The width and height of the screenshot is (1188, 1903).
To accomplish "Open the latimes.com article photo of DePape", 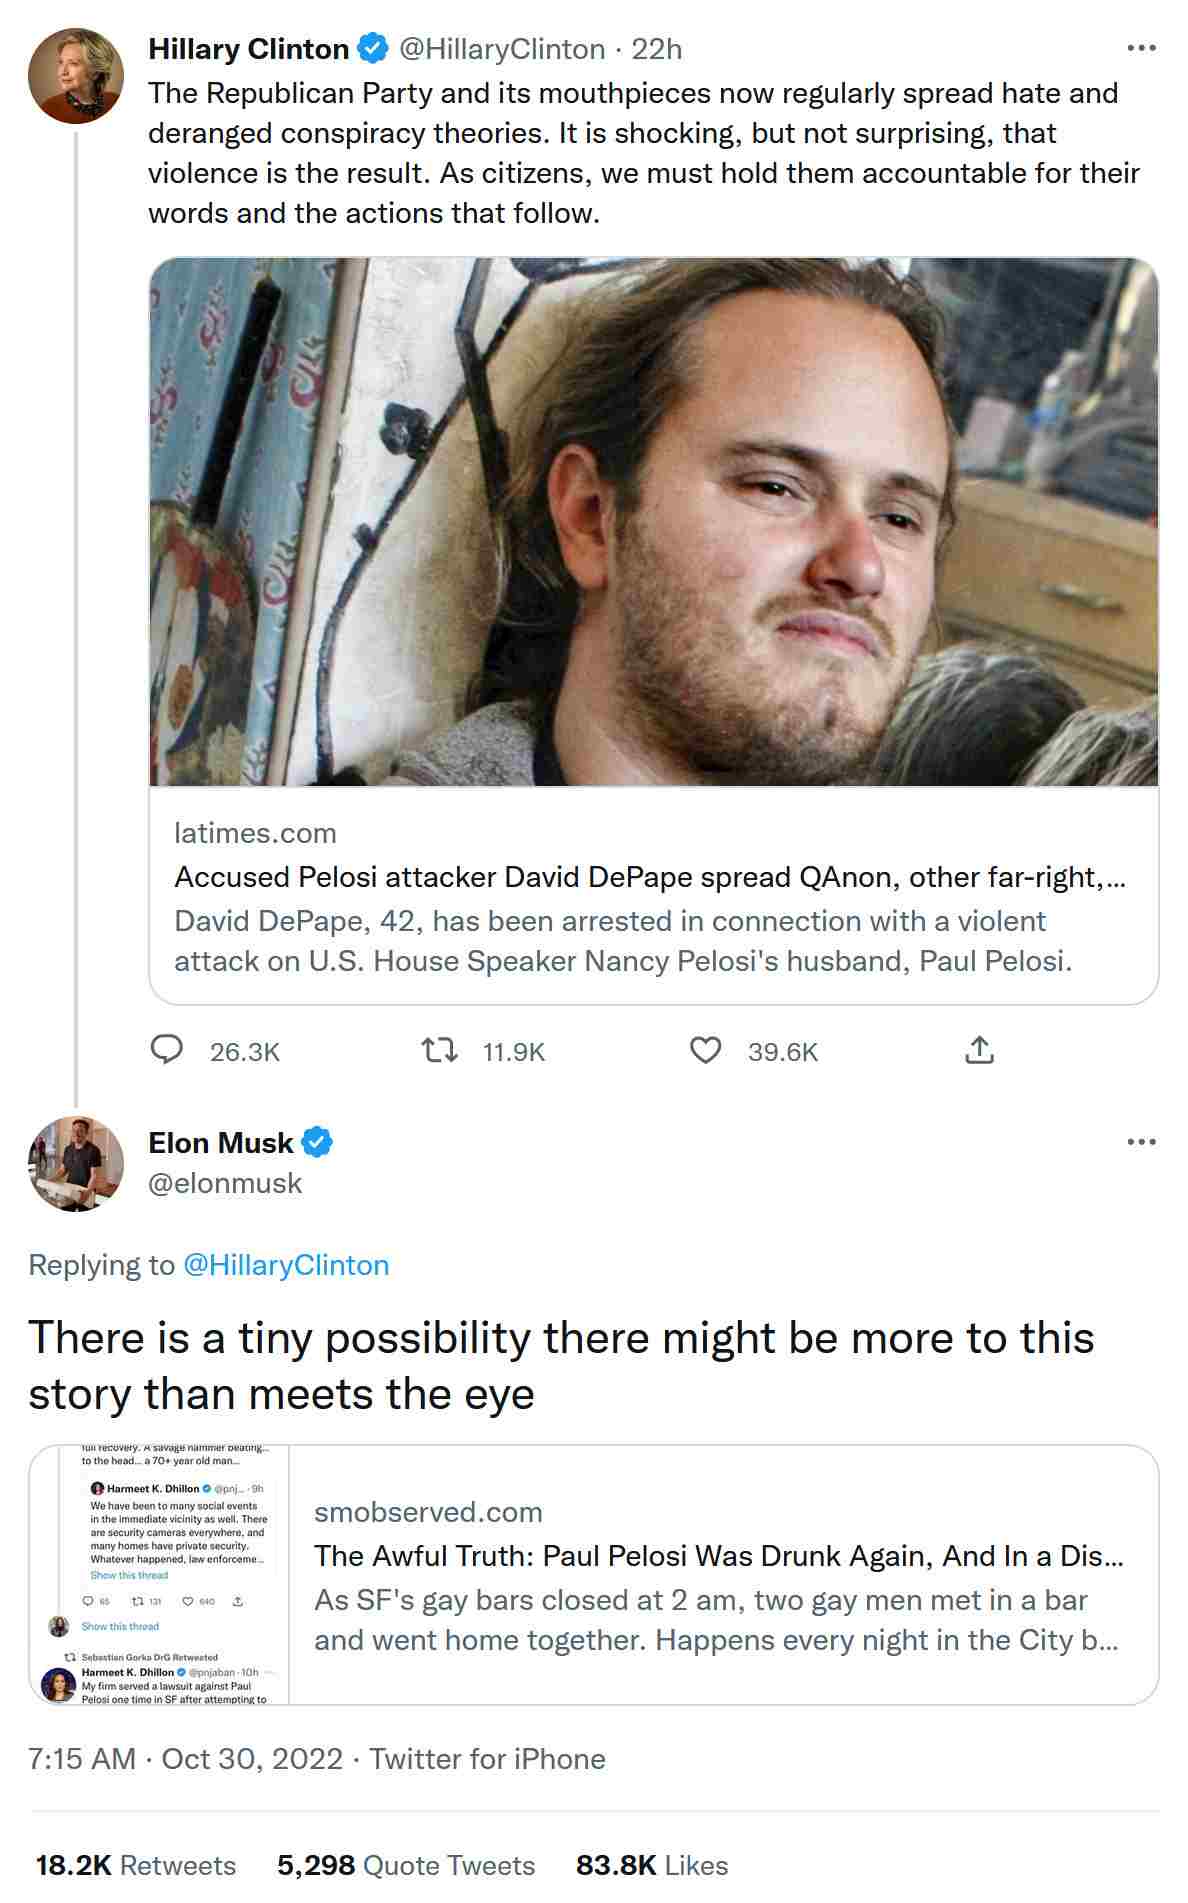I will click(654, 521).
